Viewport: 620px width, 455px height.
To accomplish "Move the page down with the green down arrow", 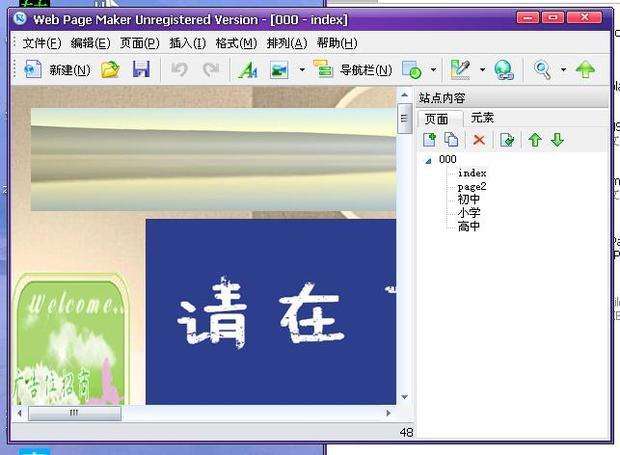I will 557,140.
